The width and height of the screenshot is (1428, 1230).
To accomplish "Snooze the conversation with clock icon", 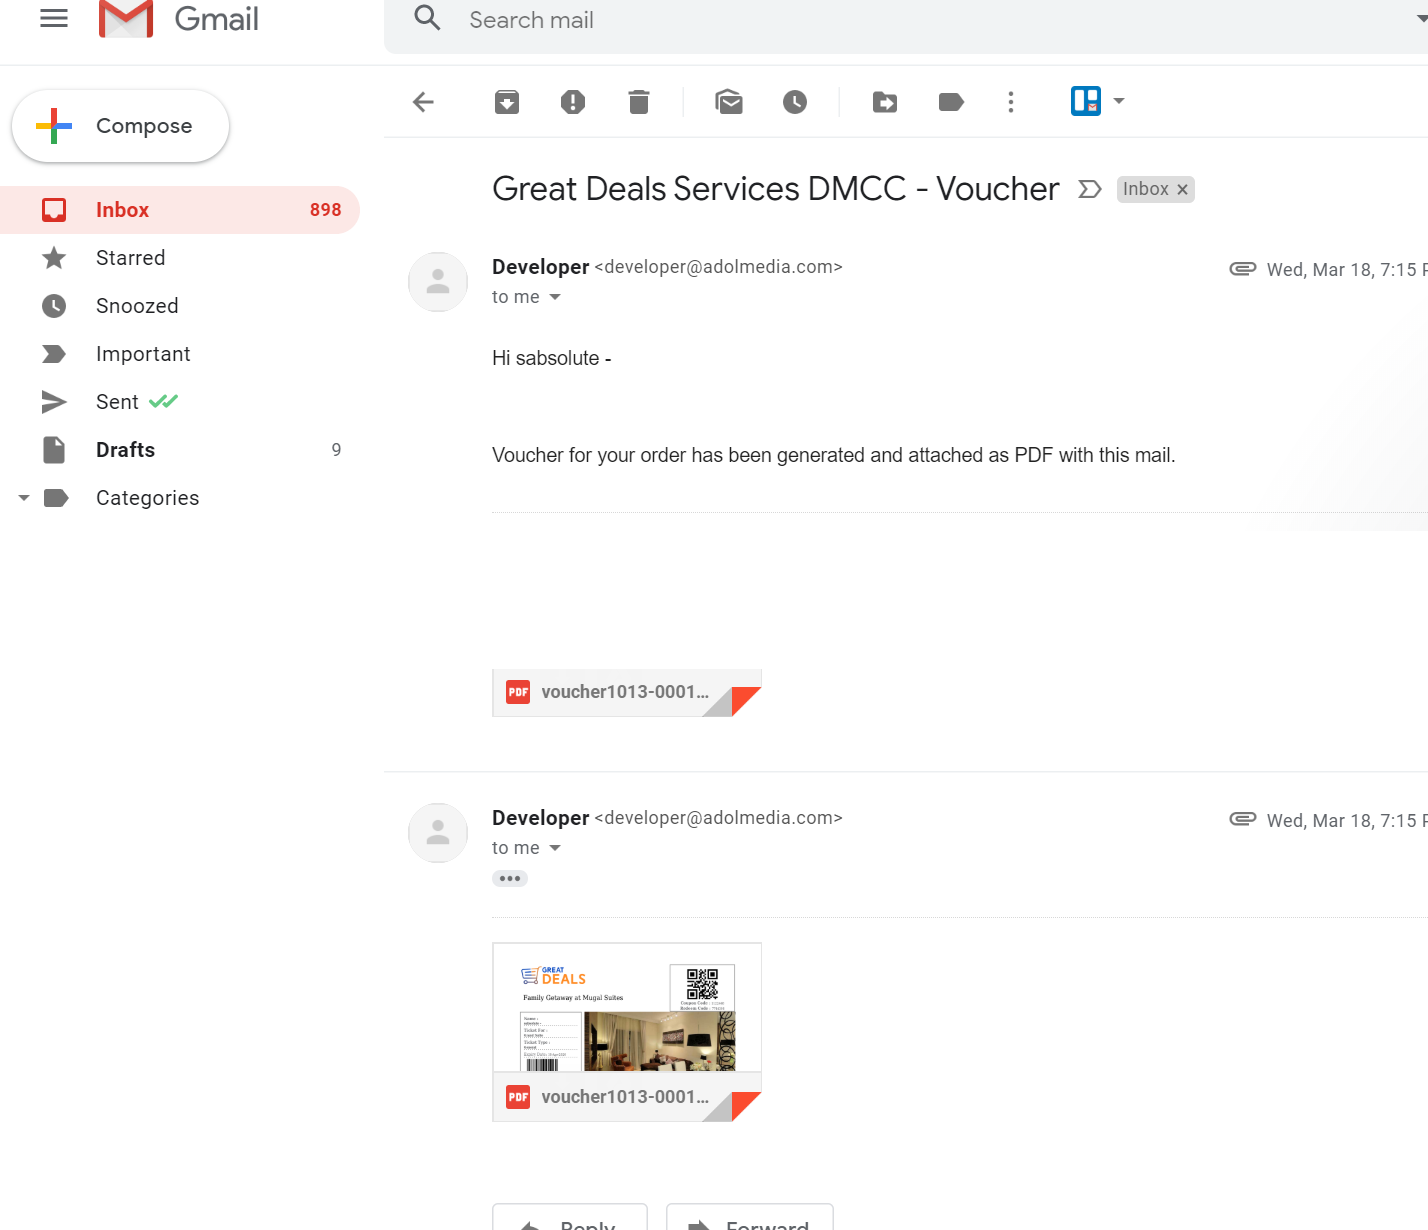I will 795,102.
